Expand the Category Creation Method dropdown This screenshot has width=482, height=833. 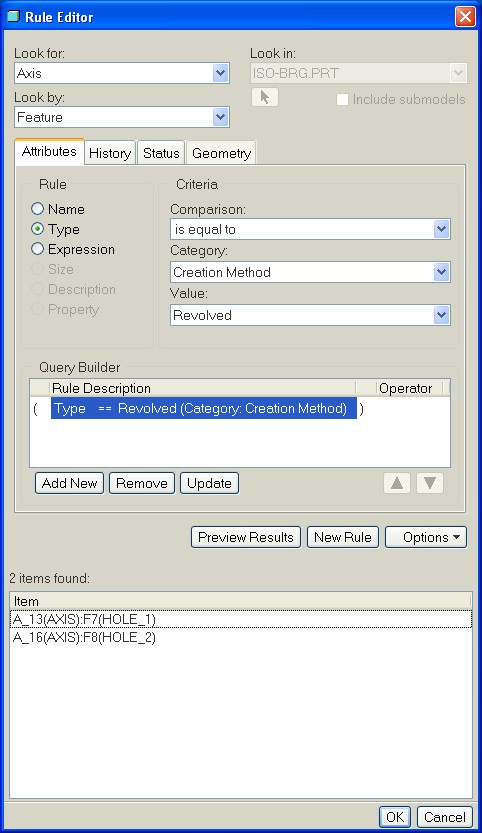click(310, 272)
